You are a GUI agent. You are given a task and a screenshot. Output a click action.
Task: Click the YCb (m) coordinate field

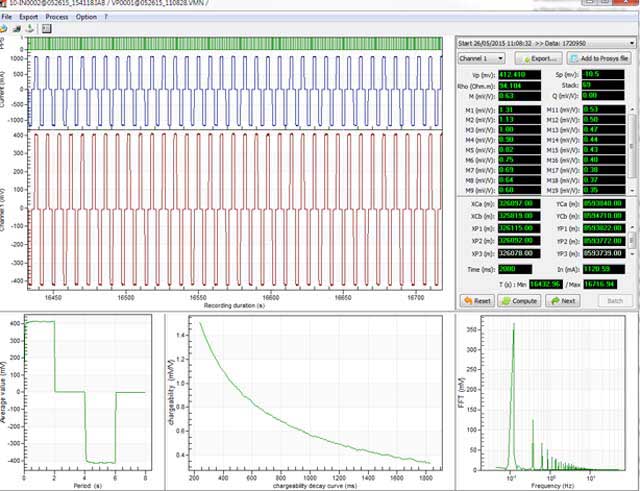tap(603, 216)
